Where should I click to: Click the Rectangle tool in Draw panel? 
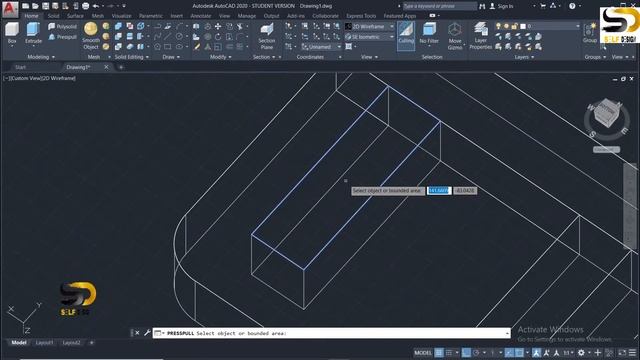(x=167, y=47)
